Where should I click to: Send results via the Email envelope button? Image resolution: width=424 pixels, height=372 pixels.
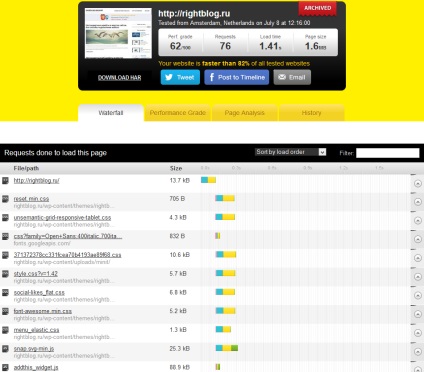(x=292, y=77)
